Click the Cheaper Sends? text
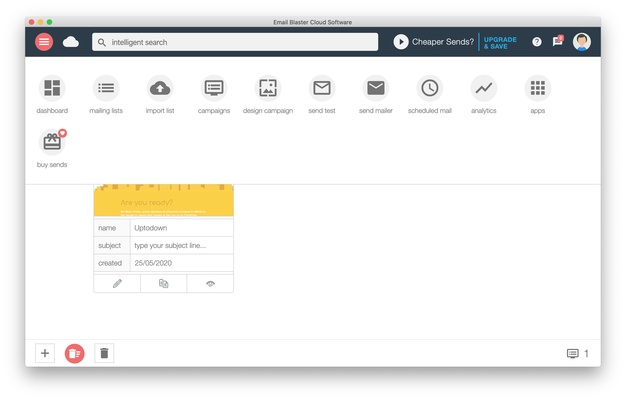This screenshot has height=400, width=626. (x=443, y=42)
